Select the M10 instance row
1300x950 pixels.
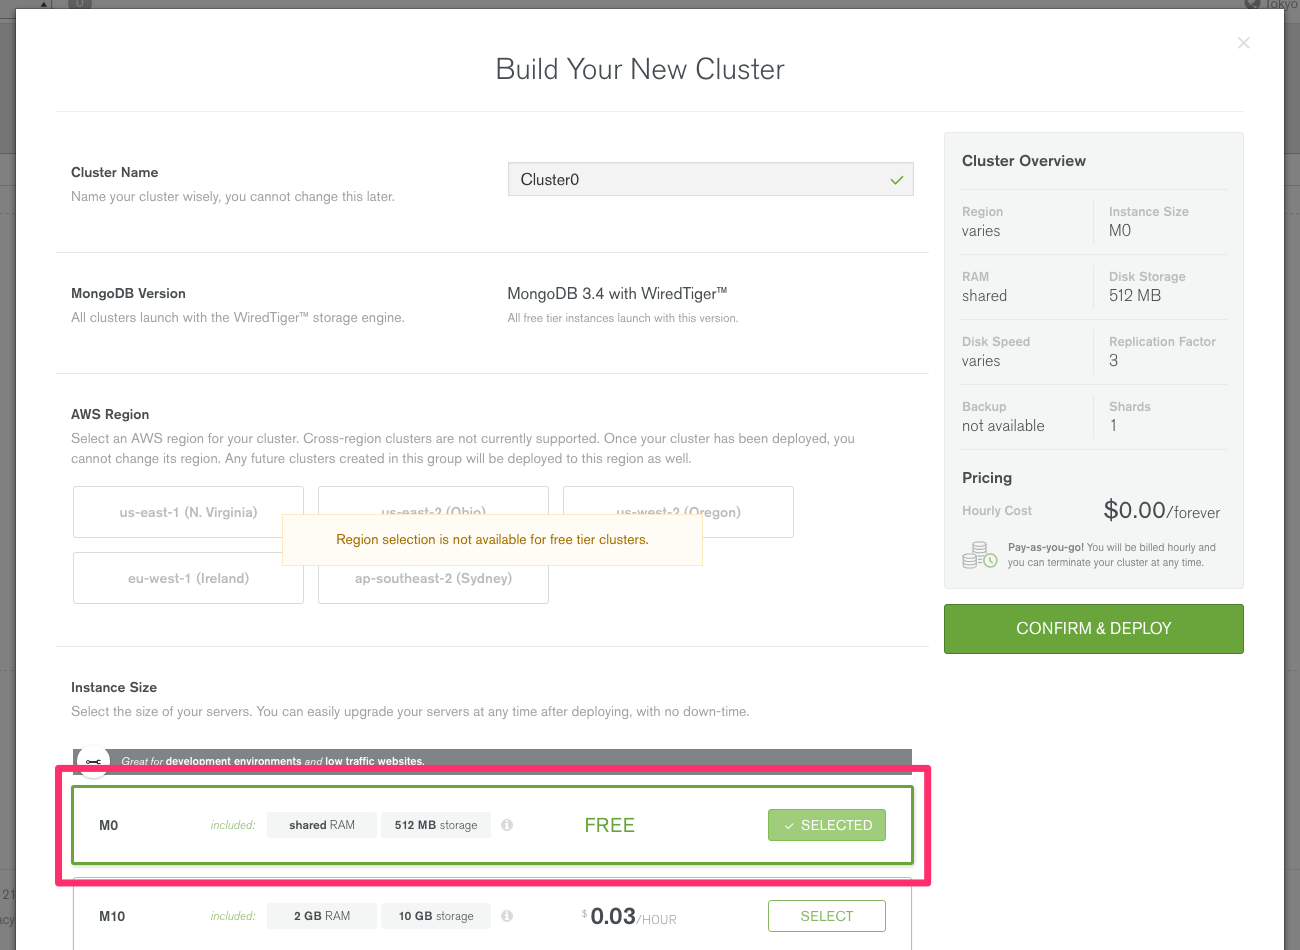tap(150, 916)
